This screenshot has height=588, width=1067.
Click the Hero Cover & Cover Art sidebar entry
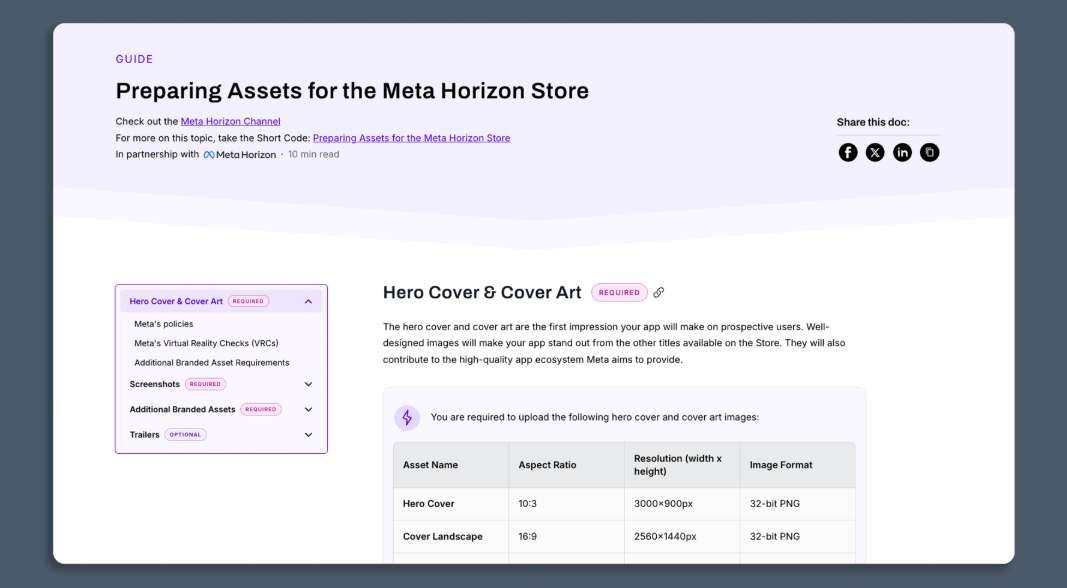174,300
